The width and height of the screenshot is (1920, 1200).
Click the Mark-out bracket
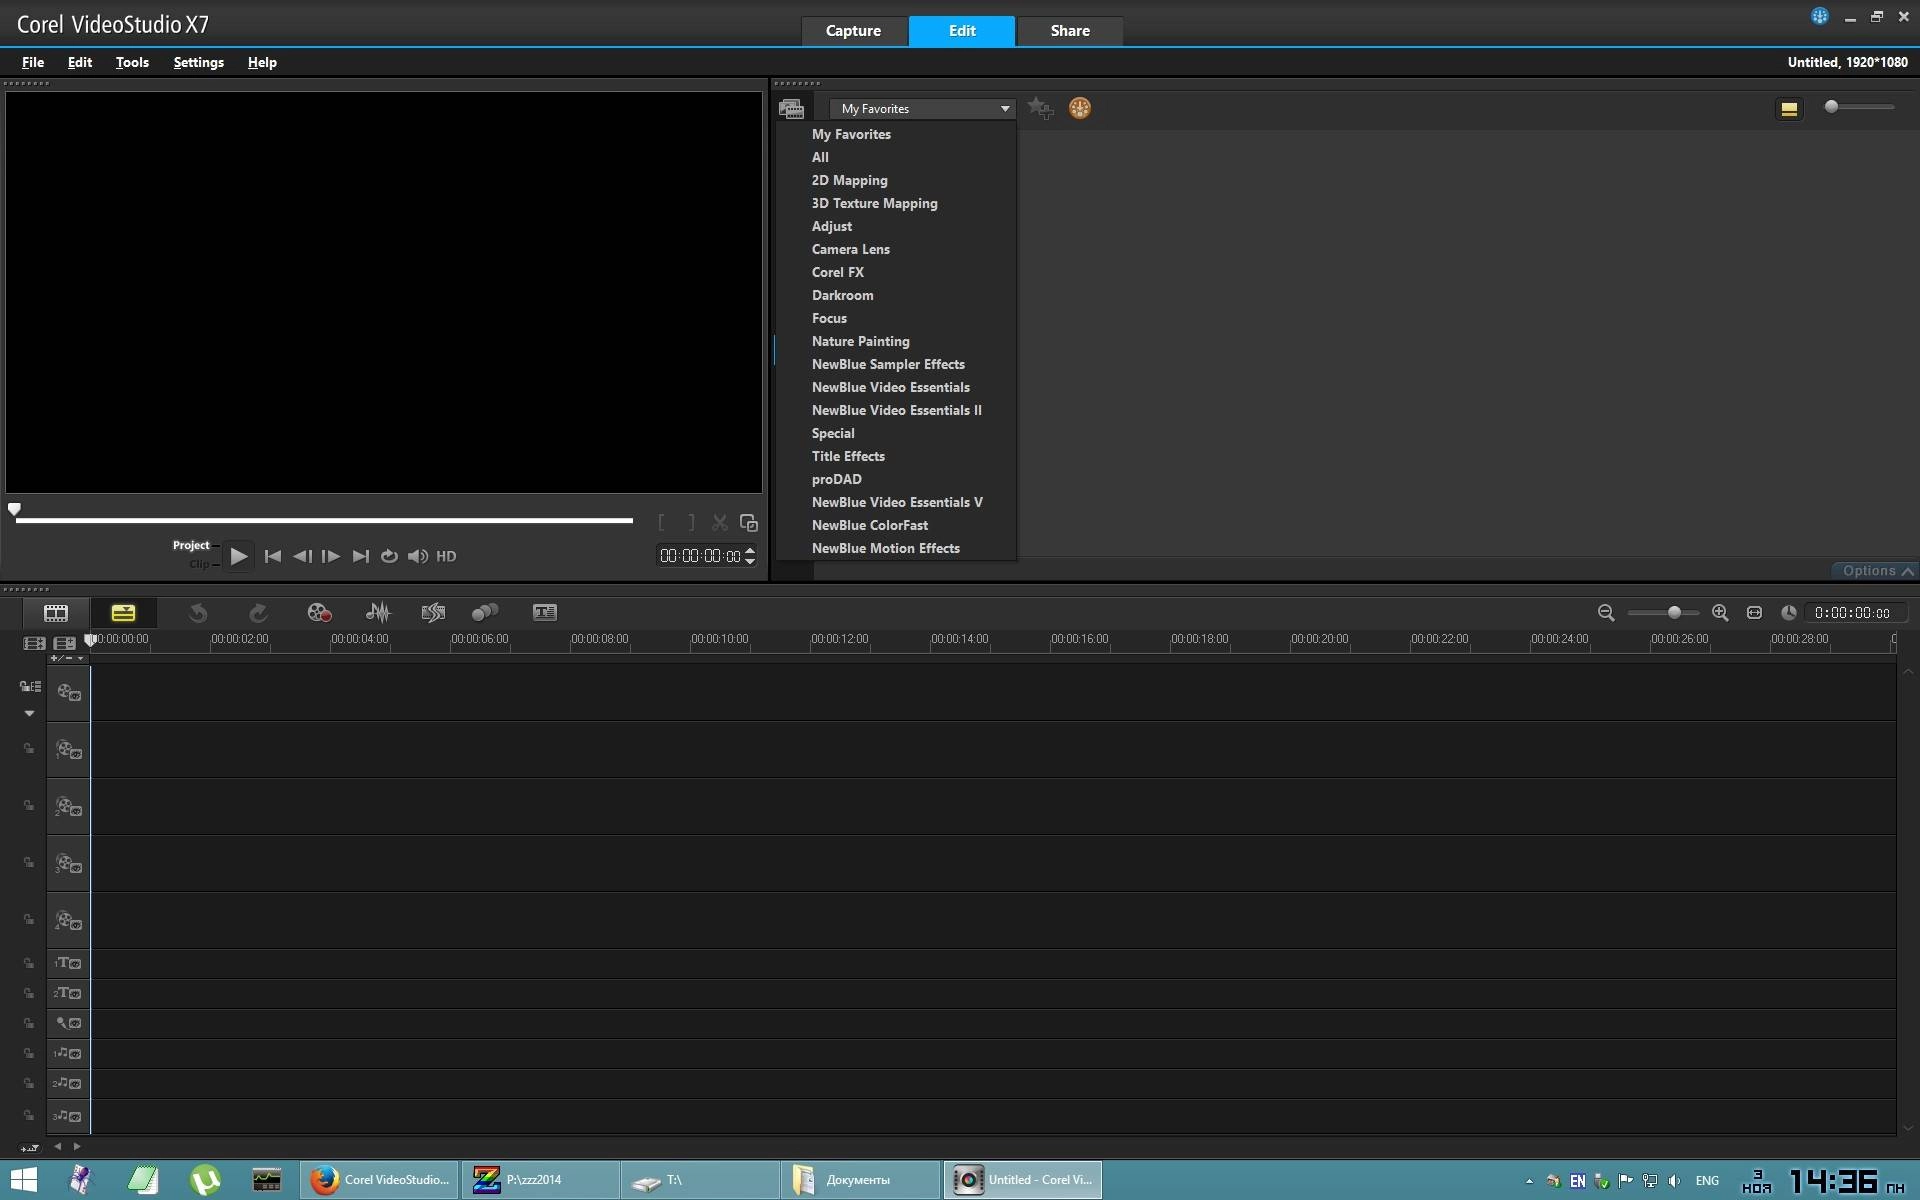691,522
